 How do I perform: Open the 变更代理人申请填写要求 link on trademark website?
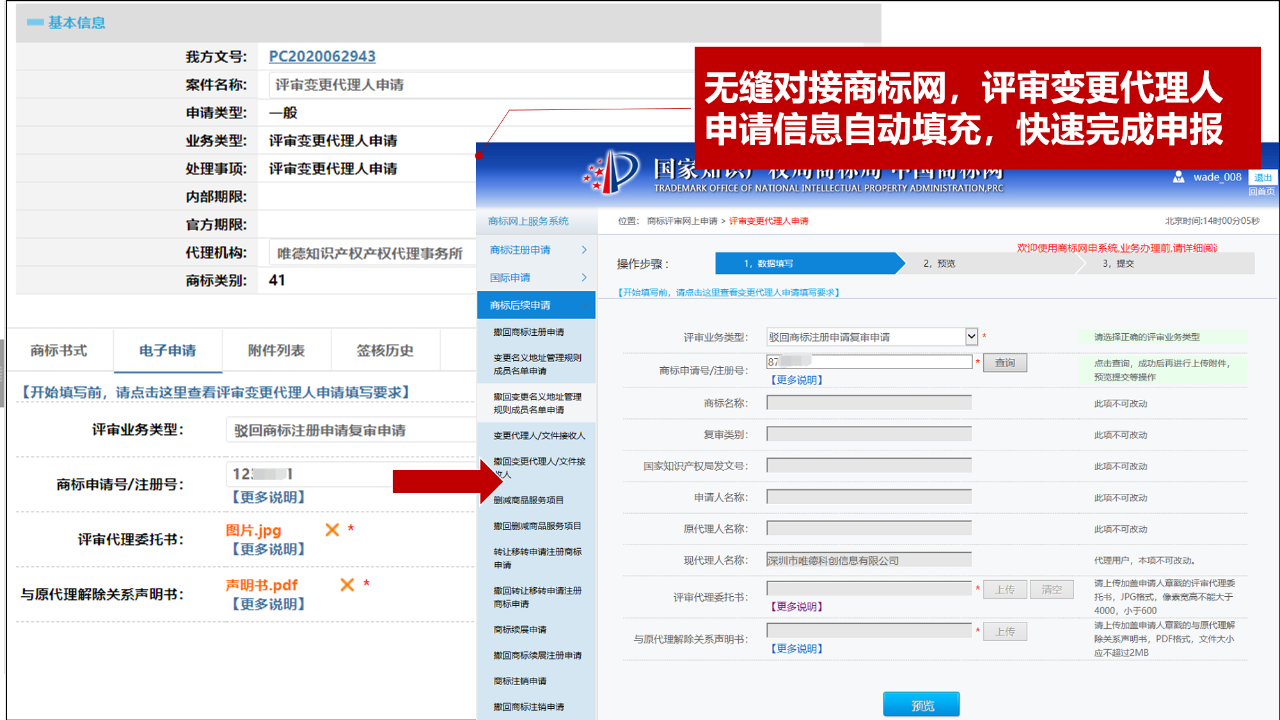729,292
